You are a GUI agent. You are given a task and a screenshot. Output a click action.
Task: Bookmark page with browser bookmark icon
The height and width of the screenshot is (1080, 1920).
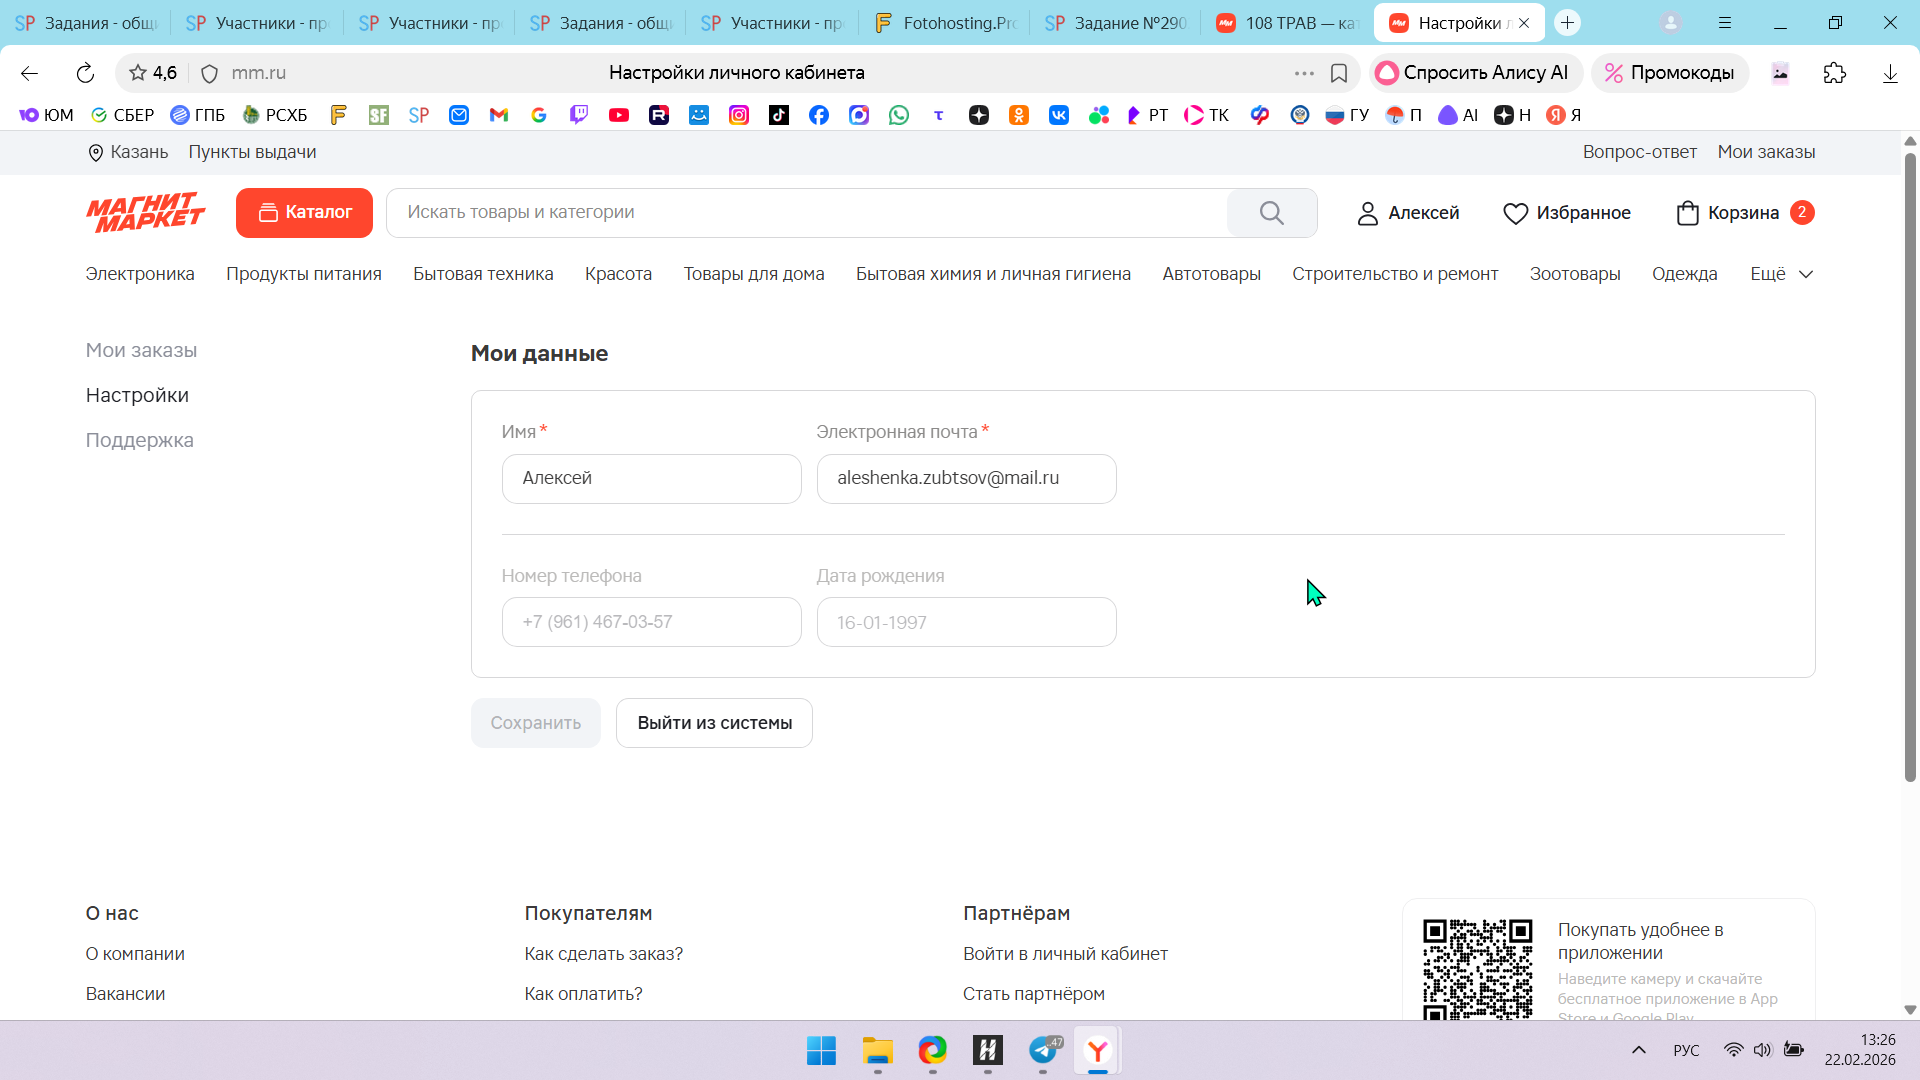pos(1339,73)
